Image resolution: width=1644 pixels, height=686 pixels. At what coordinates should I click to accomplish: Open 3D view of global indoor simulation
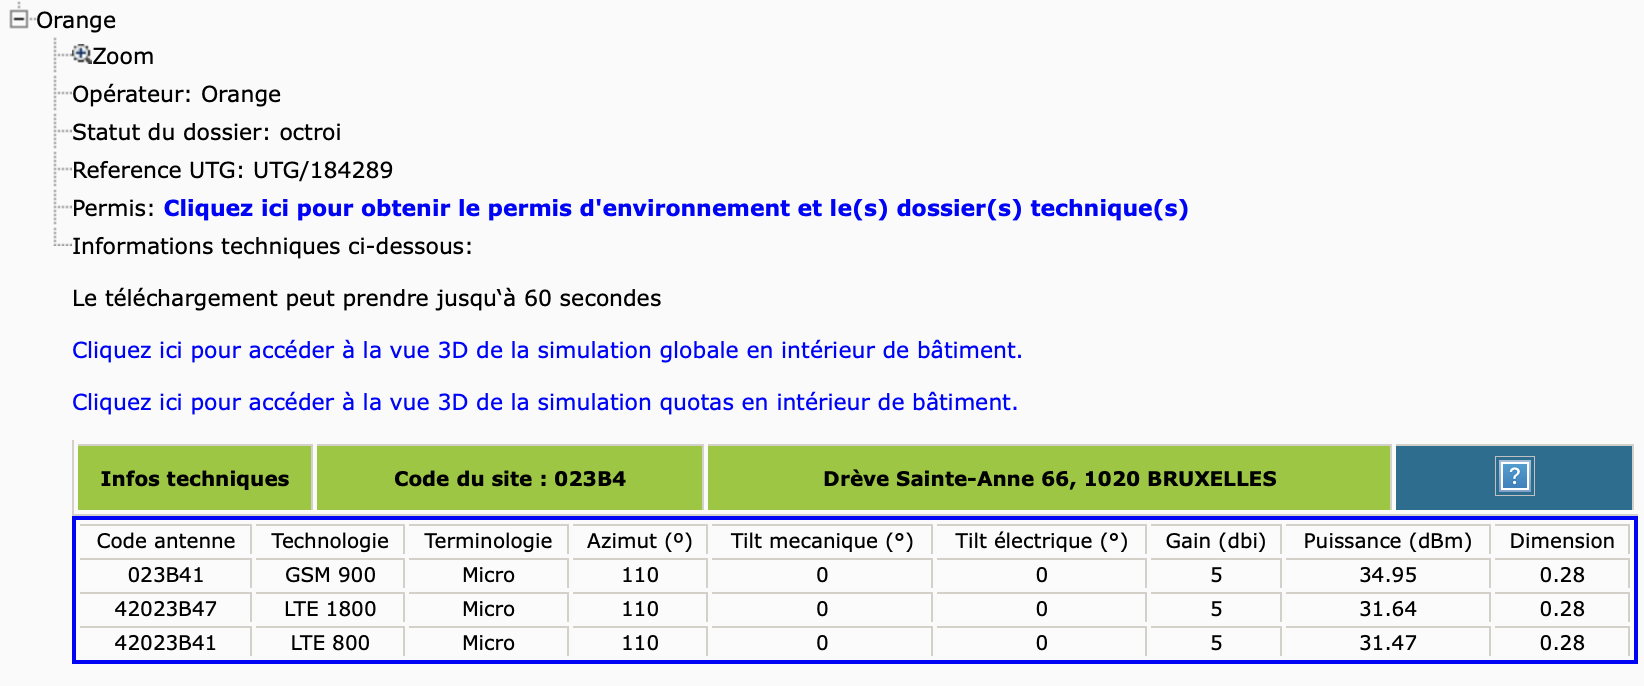pos(547,350)
